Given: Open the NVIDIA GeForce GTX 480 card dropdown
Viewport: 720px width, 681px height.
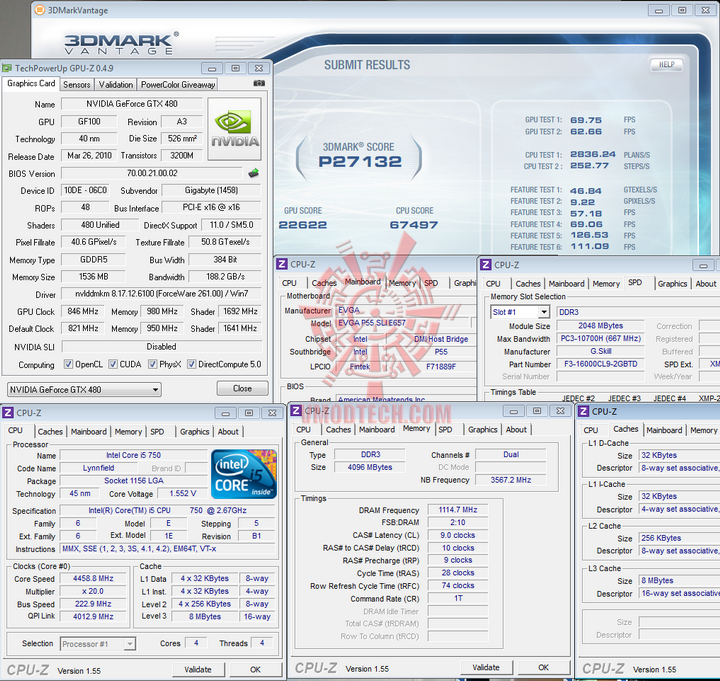Looking at the screenshot, I should (x=84, y=389).
